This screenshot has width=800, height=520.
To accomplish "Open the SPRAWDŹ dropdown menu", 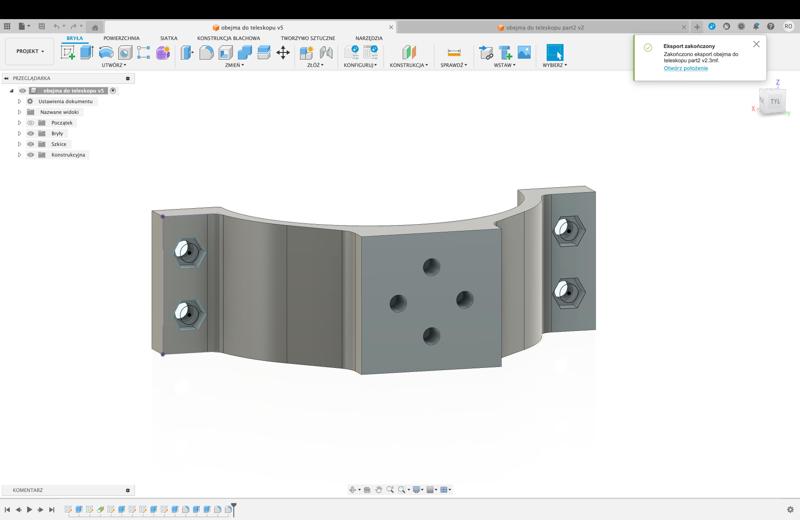I will pos(454,65).
